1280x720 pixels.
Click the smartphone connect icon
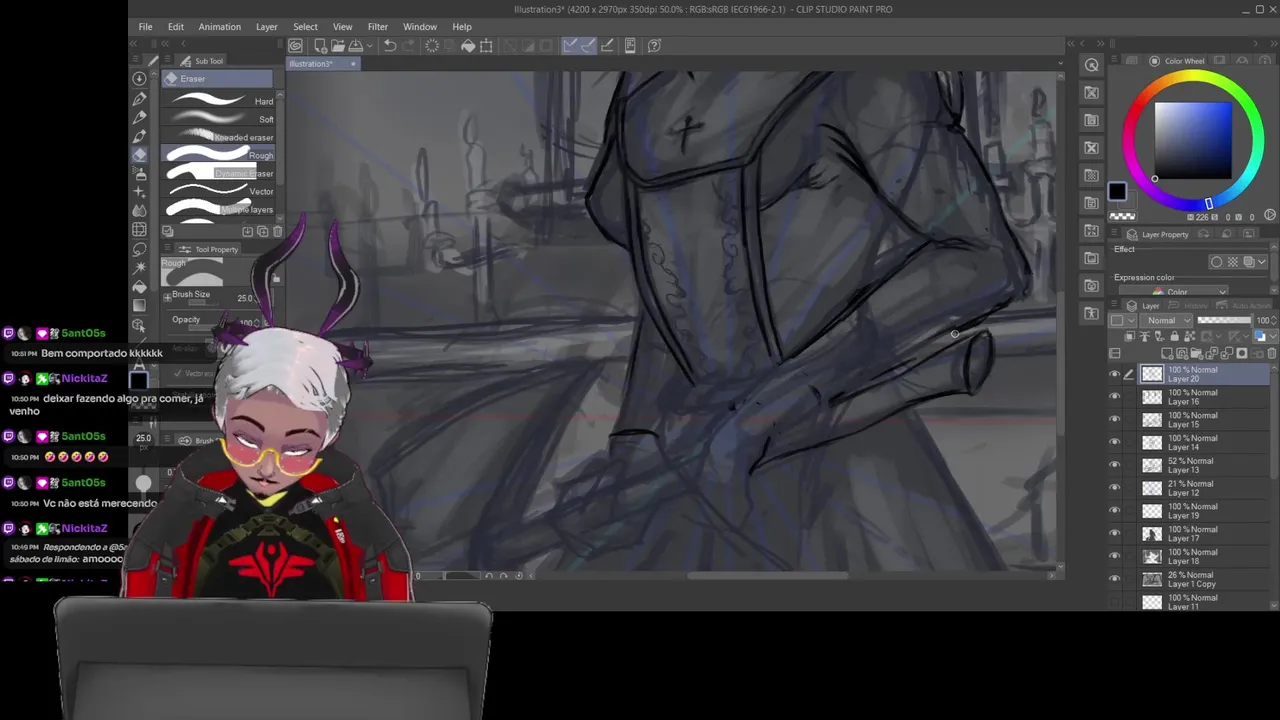coord(630,45)
